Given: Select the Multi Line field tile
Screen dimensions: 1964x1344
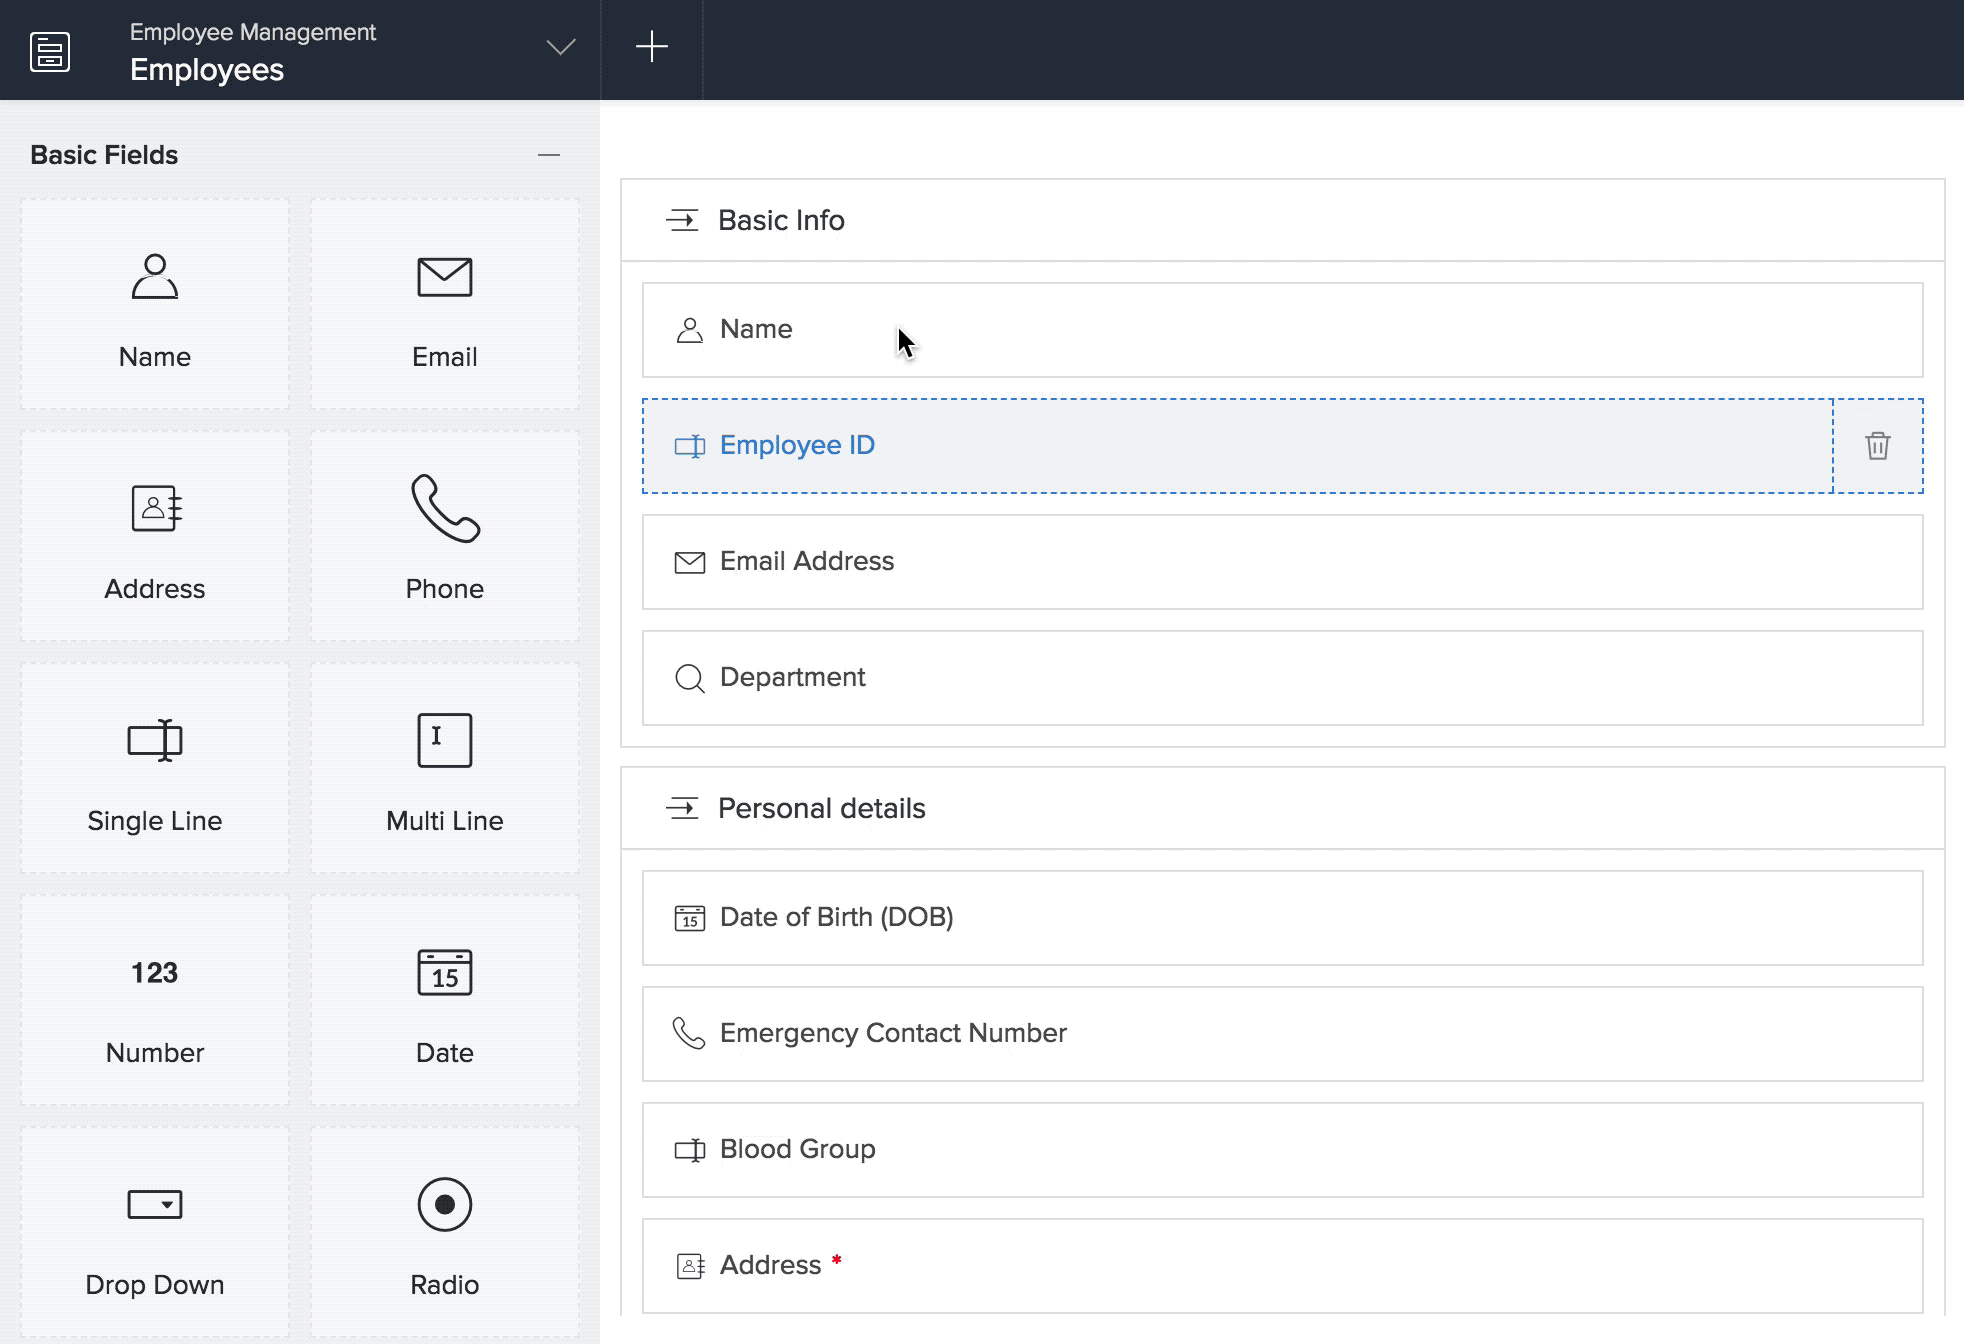Looking at the screenshot, I should click(444, 769).
